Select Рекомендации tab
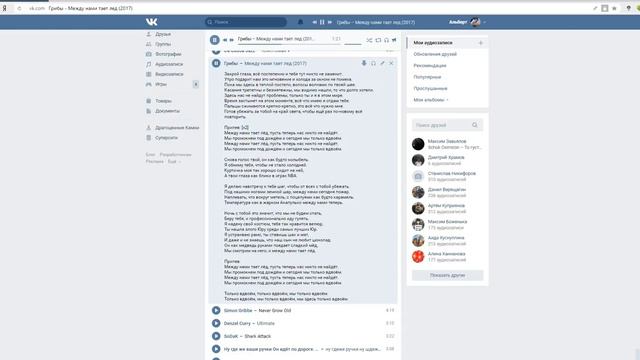Screen dimensions: 640x360 pos(430,66)
